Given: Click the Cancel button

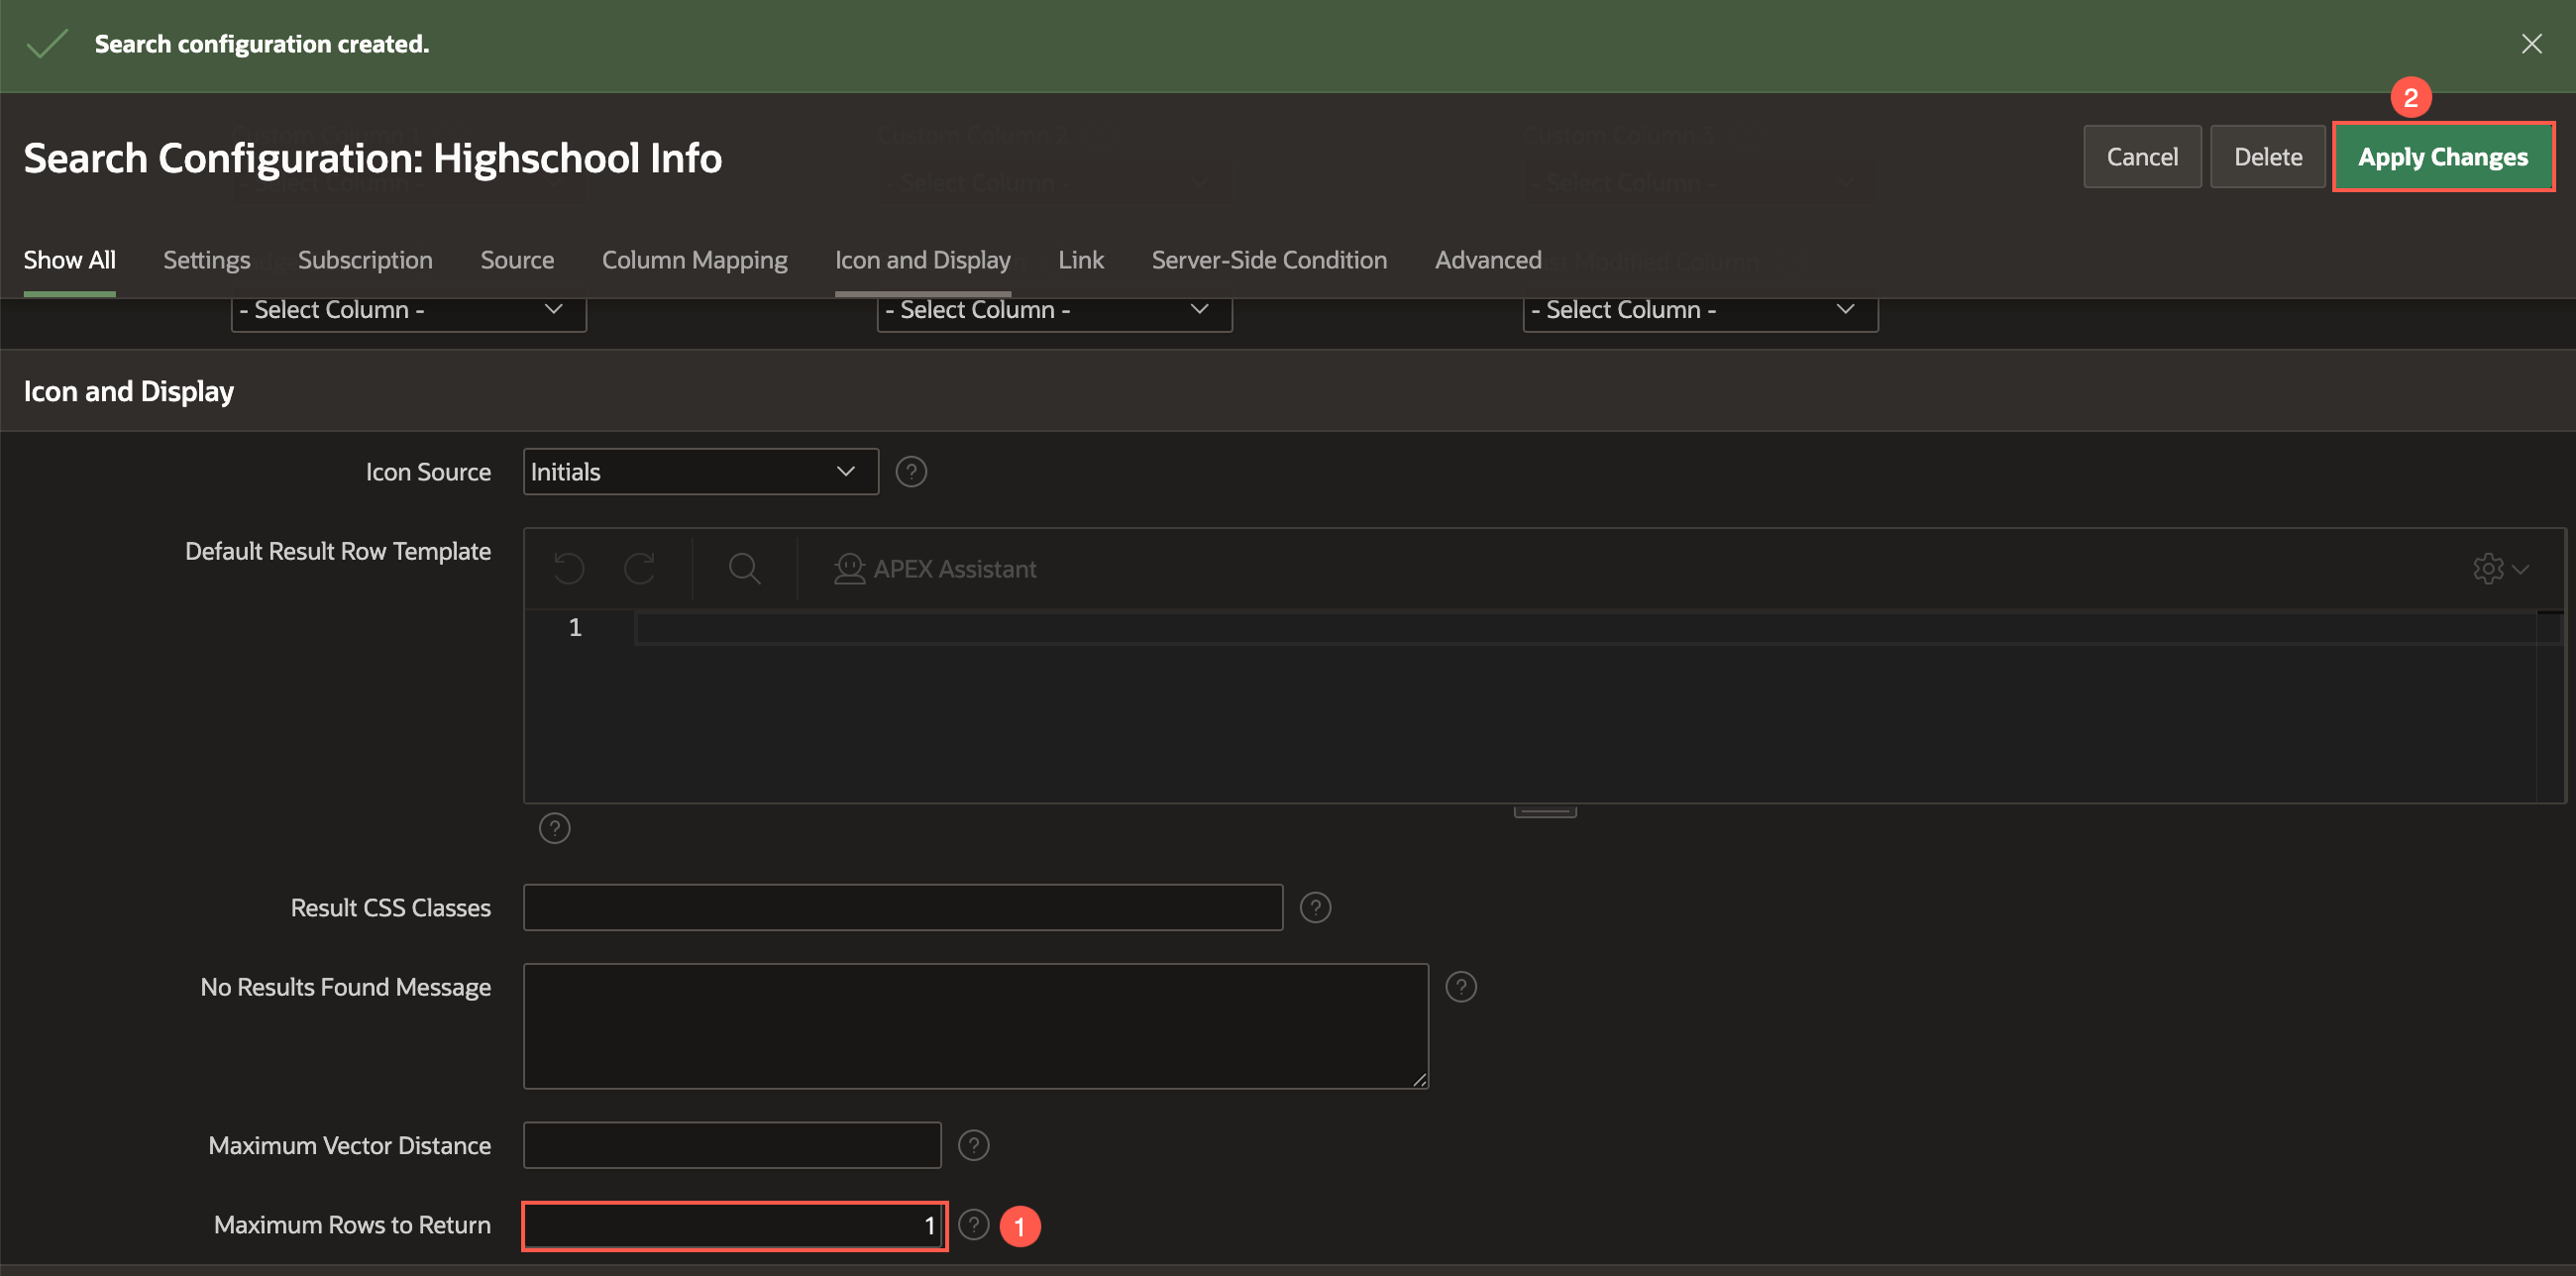Looking at the screenshot, I should [2141, 157].
